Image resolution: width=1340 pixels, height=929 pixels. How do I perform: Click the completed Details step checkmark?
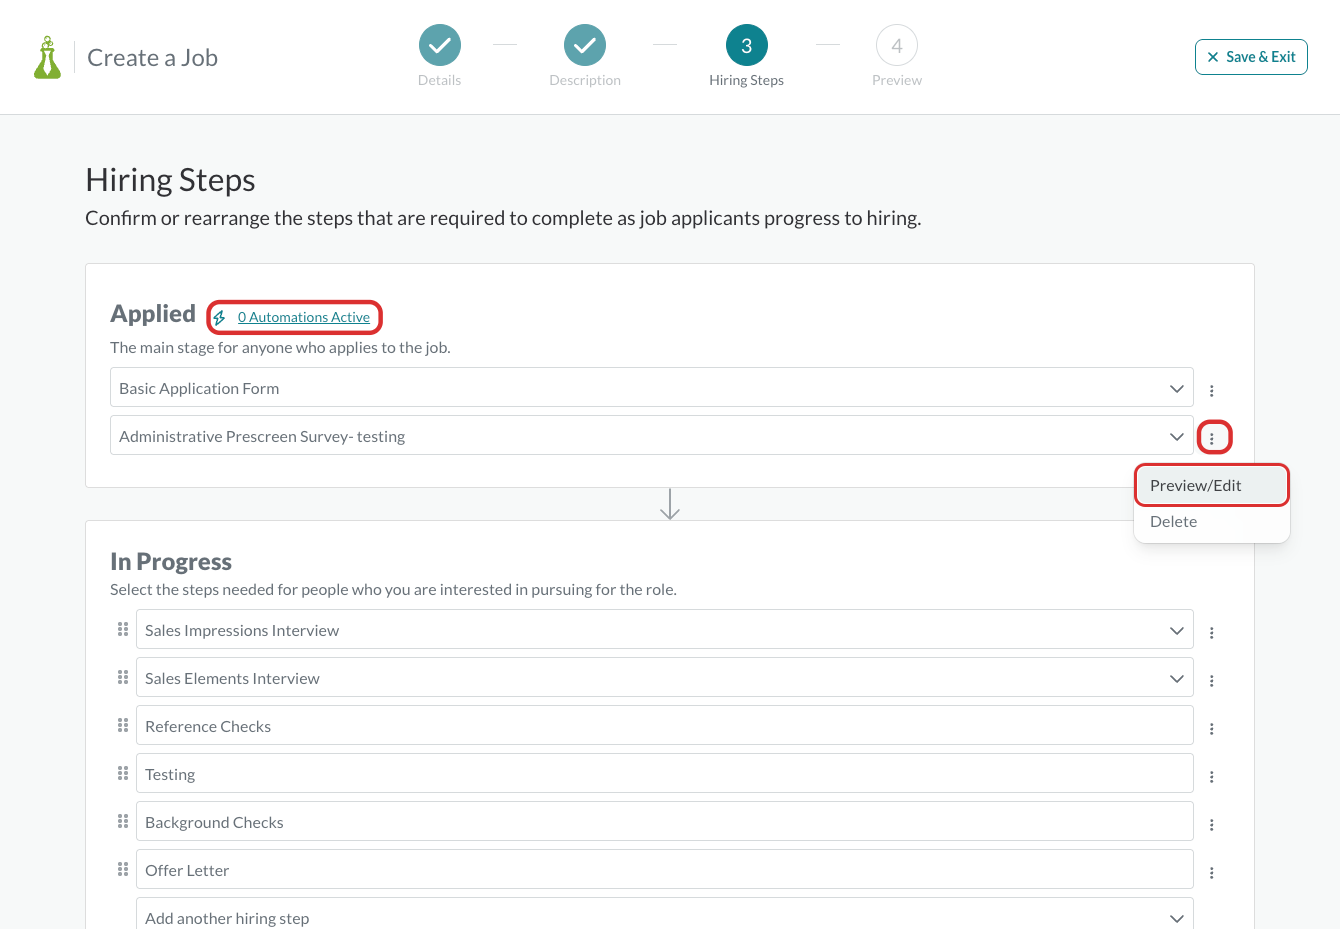click(440, 45)
